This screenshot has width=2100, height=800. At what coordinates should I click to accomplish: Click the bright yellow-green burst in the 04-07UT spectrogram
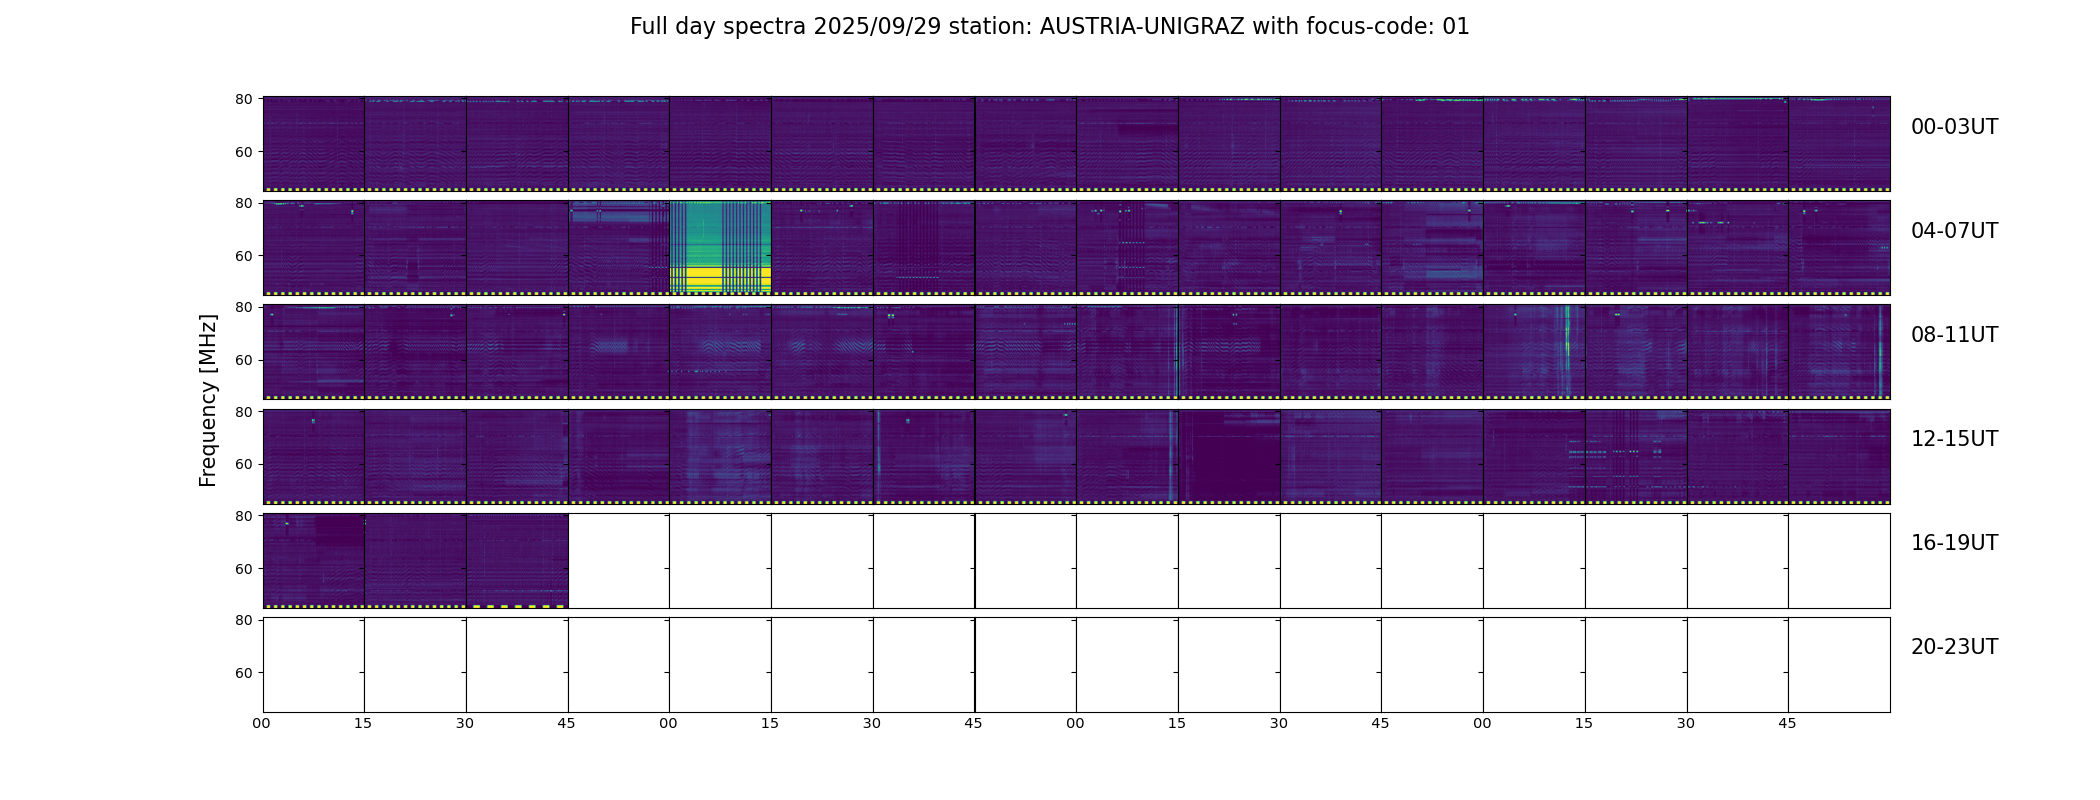[x=720, y=247]
